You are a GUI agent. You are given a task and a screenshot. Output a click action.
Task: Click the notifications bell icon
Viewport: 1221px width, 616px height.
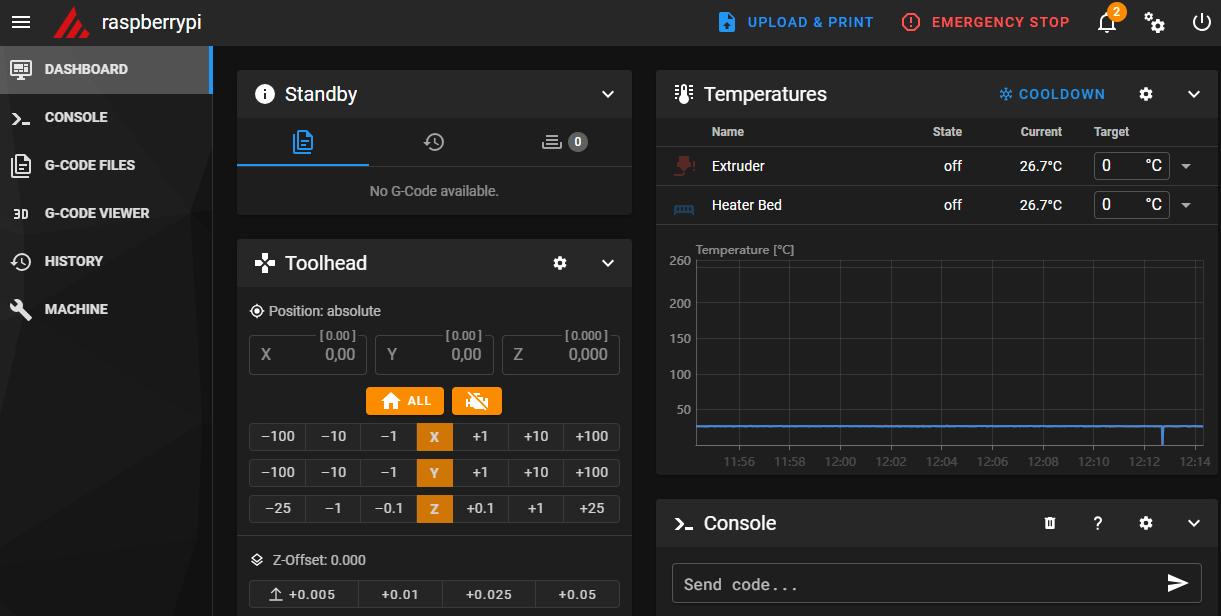[1107, 23]
